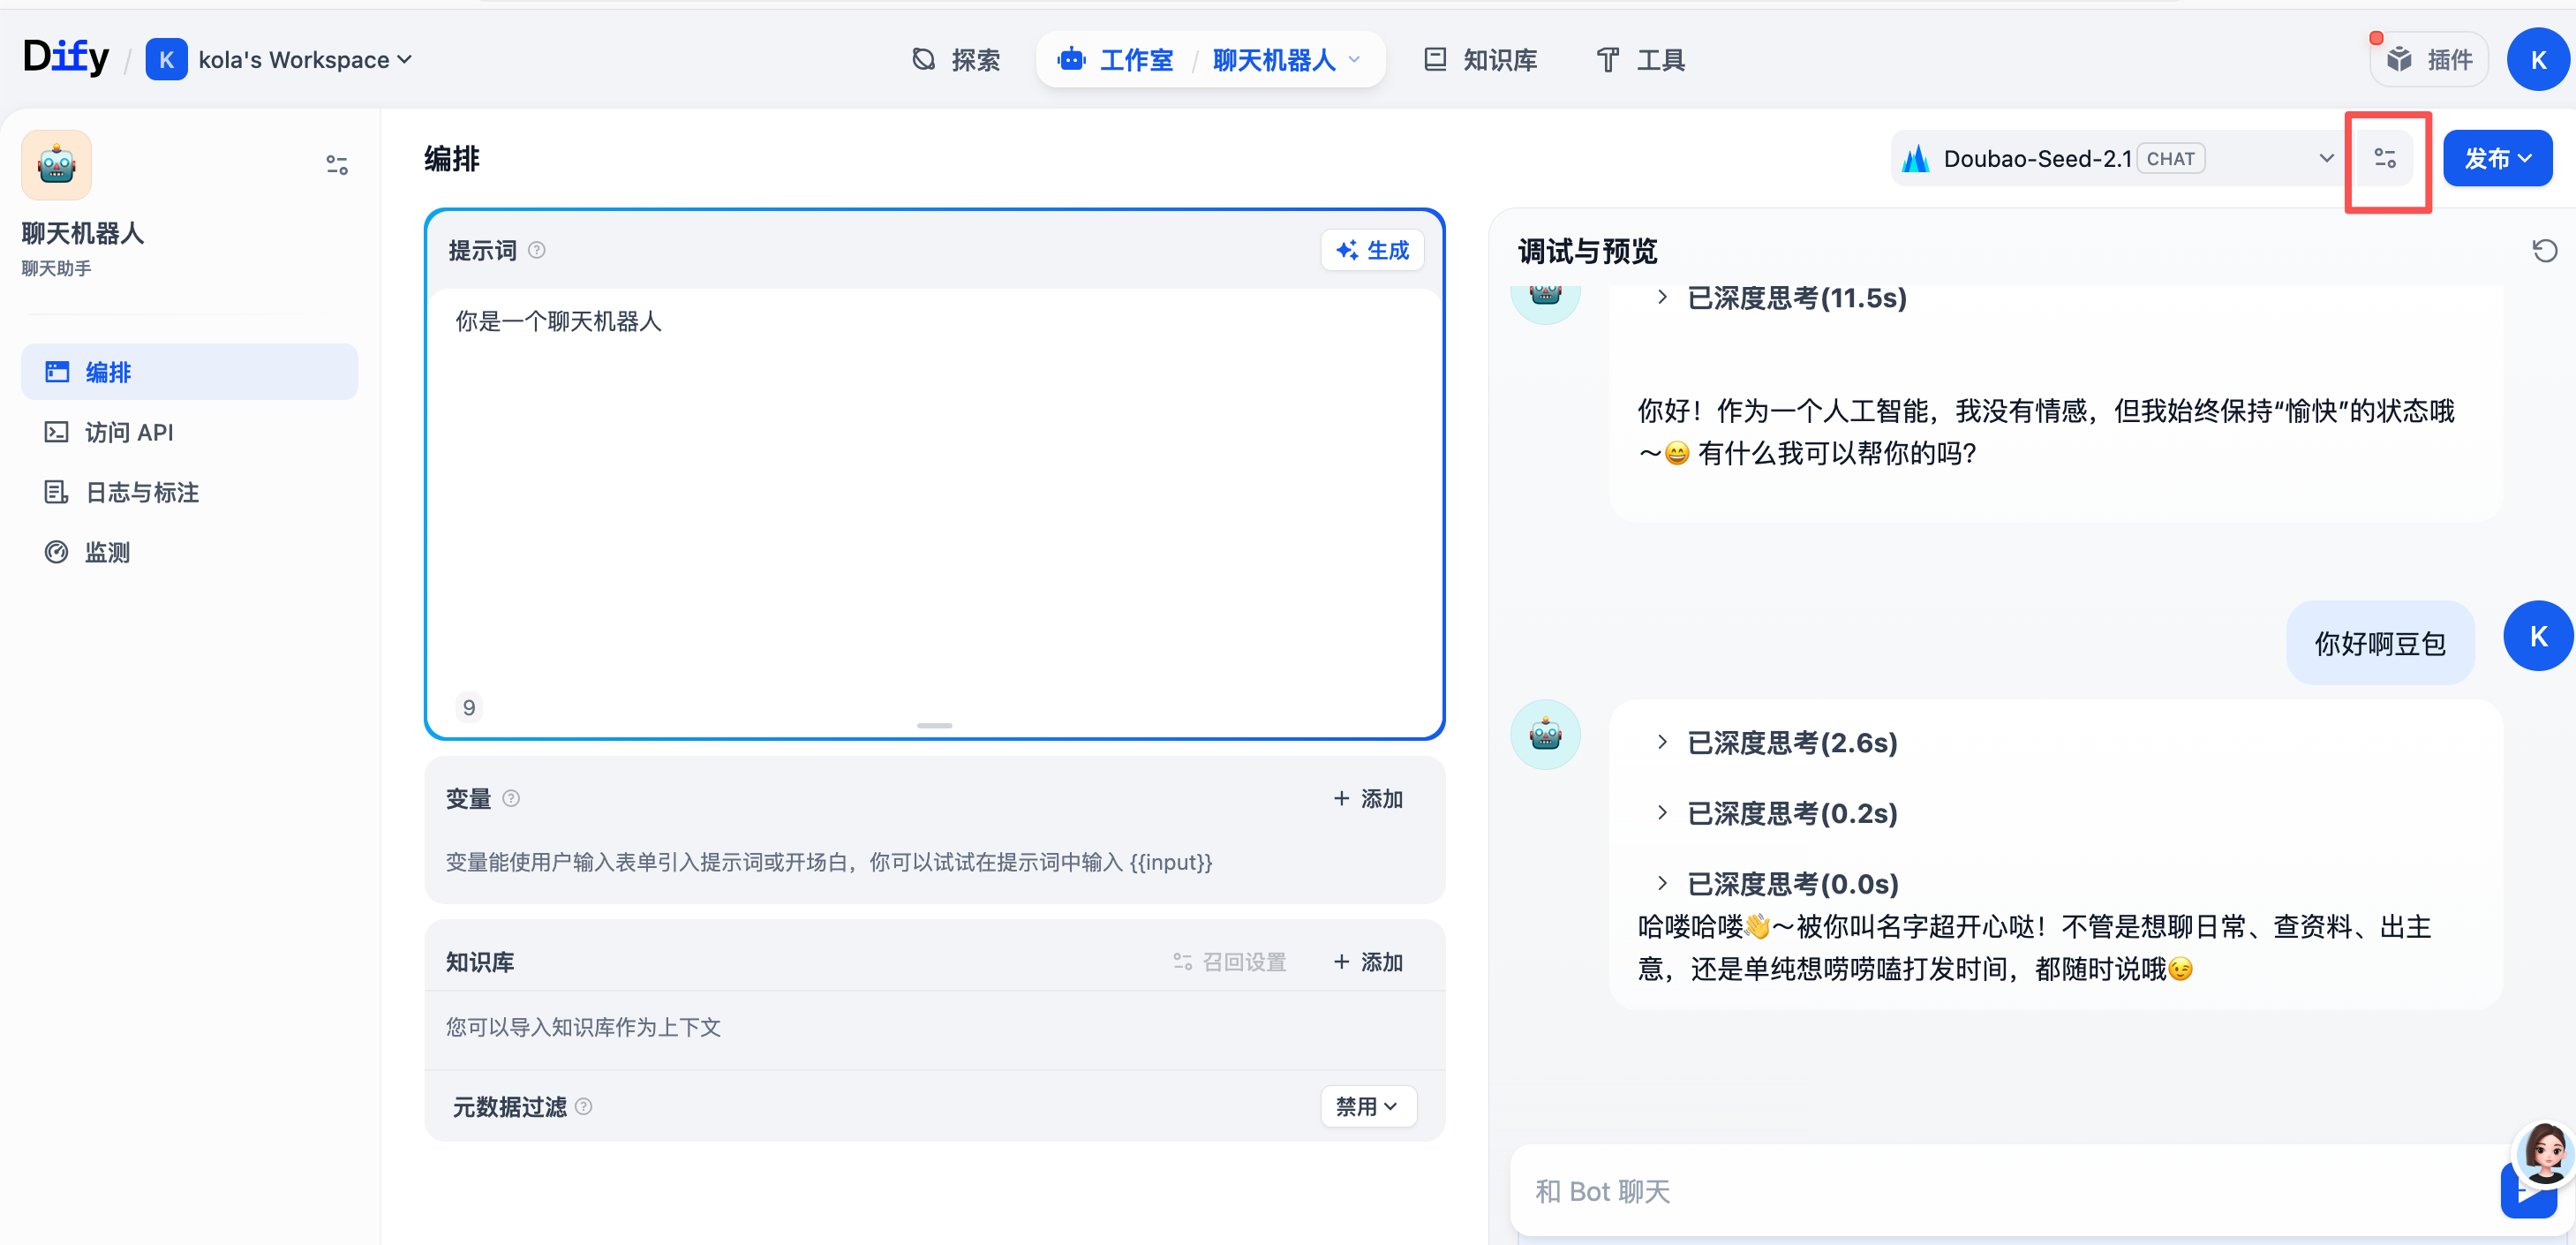Viewport: 2576px width, 1245px height.
Task: Click the user K avatar beside 你好啊豆包
Action: pos(2538,636)
